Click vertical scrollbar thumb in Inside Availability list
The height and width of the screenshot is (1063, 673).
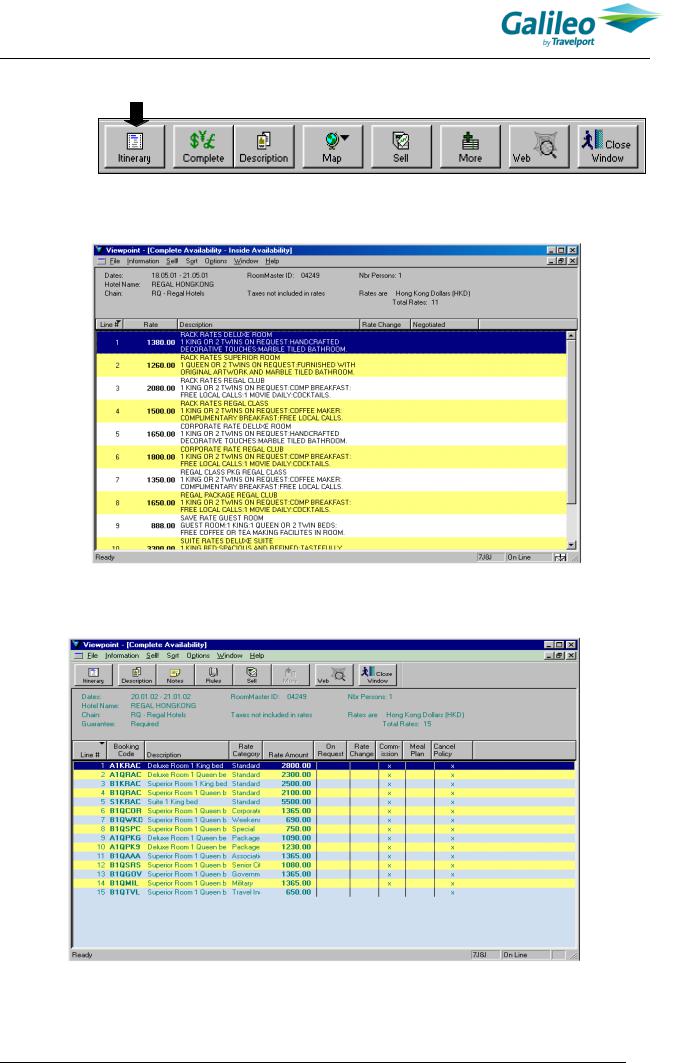pyautogui.click(x=571, y=422)
